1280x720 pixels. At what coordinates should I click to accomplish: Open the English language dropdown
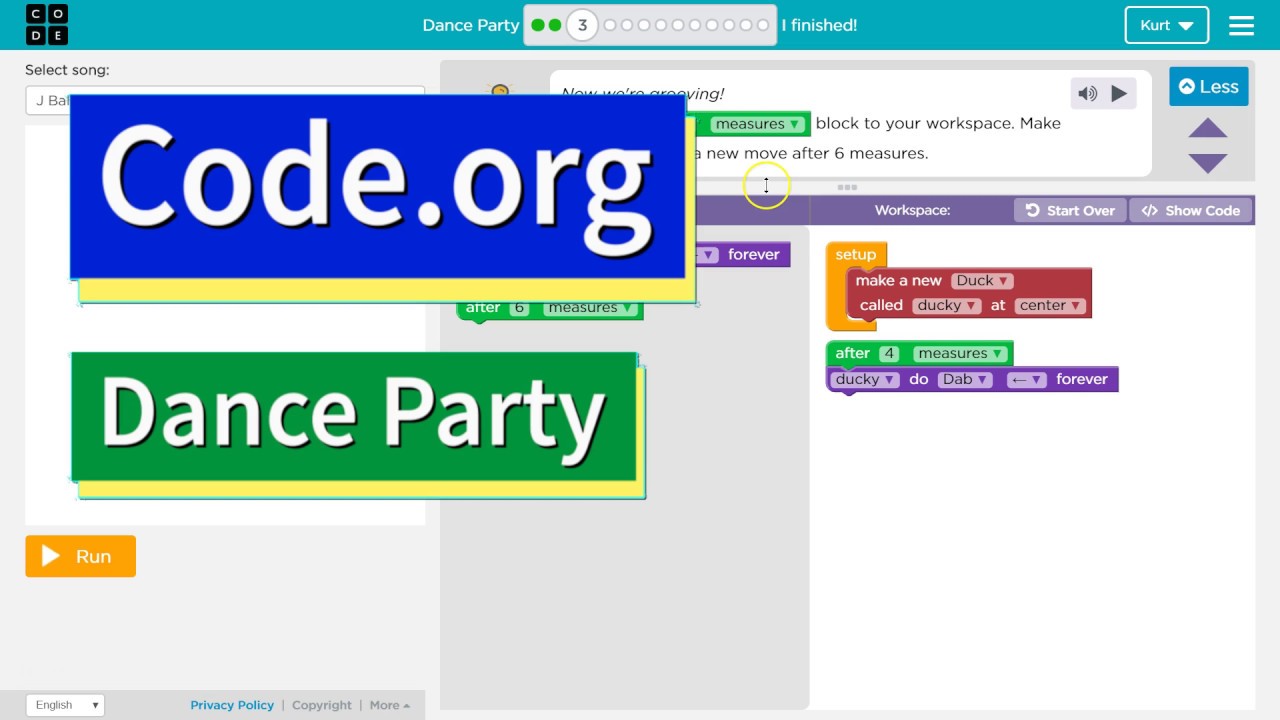pyautogui.click(x=65, y=705)
